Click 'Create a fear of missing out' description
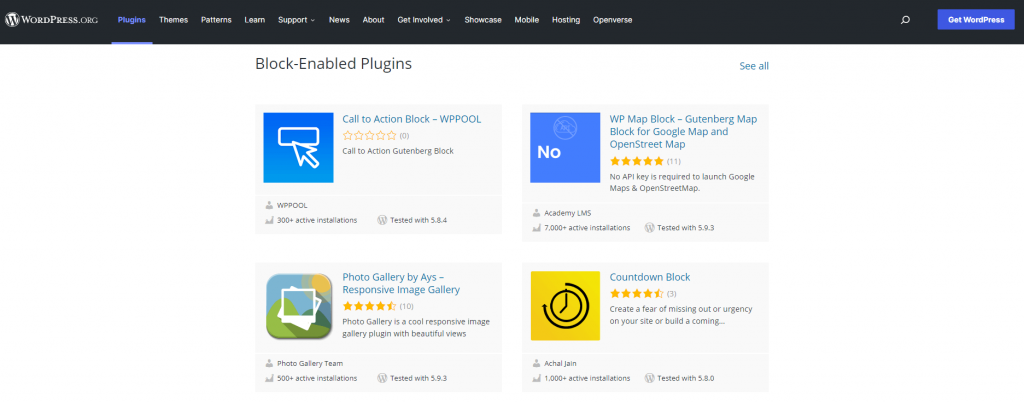The height and width of the screenshot is (402, 1024). [681, 315]
